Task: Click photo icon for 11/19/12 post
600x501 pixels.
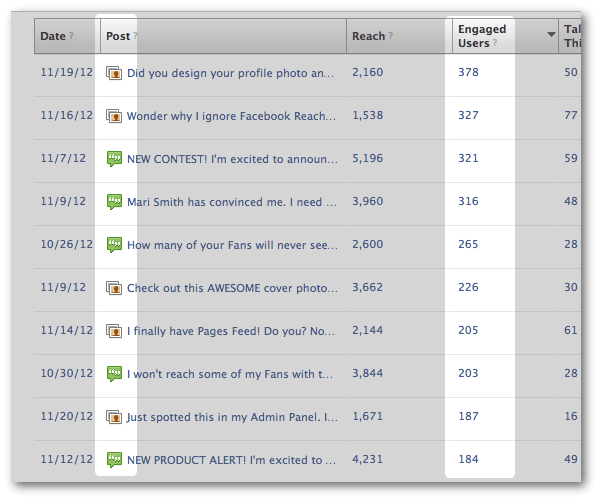Action: click(114, 73)
